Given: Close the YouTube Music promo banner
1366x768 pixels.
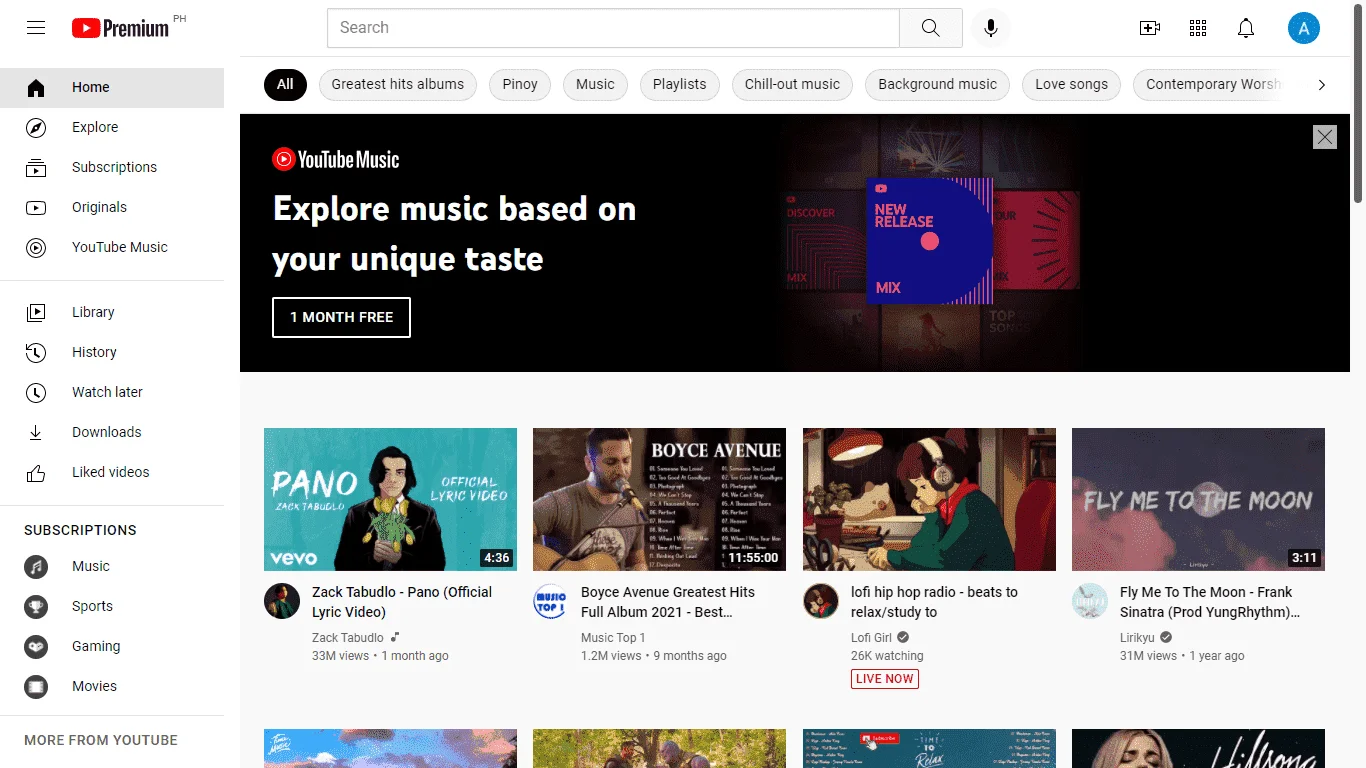Looking at the screenshot, I should 1325,137.
